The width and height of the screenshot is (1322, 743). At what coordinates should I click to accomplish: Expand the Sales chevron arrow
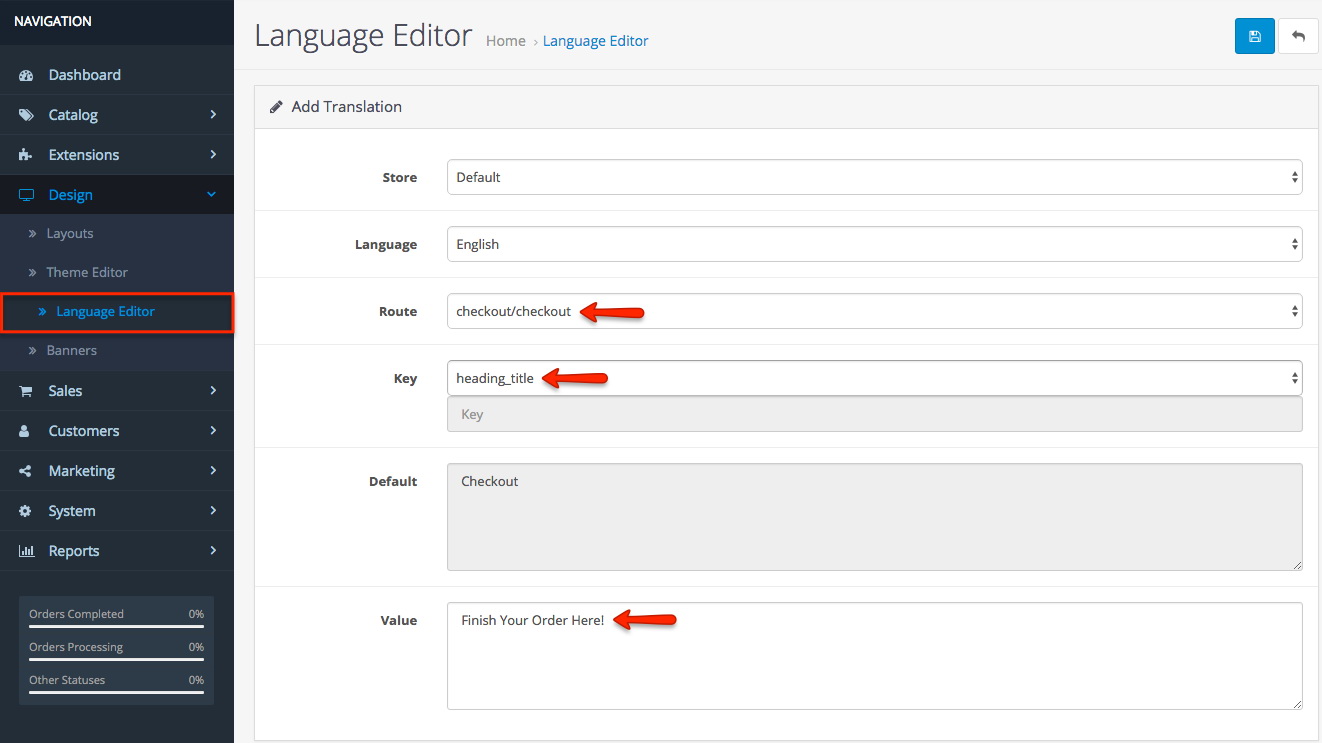coord(213,391)
